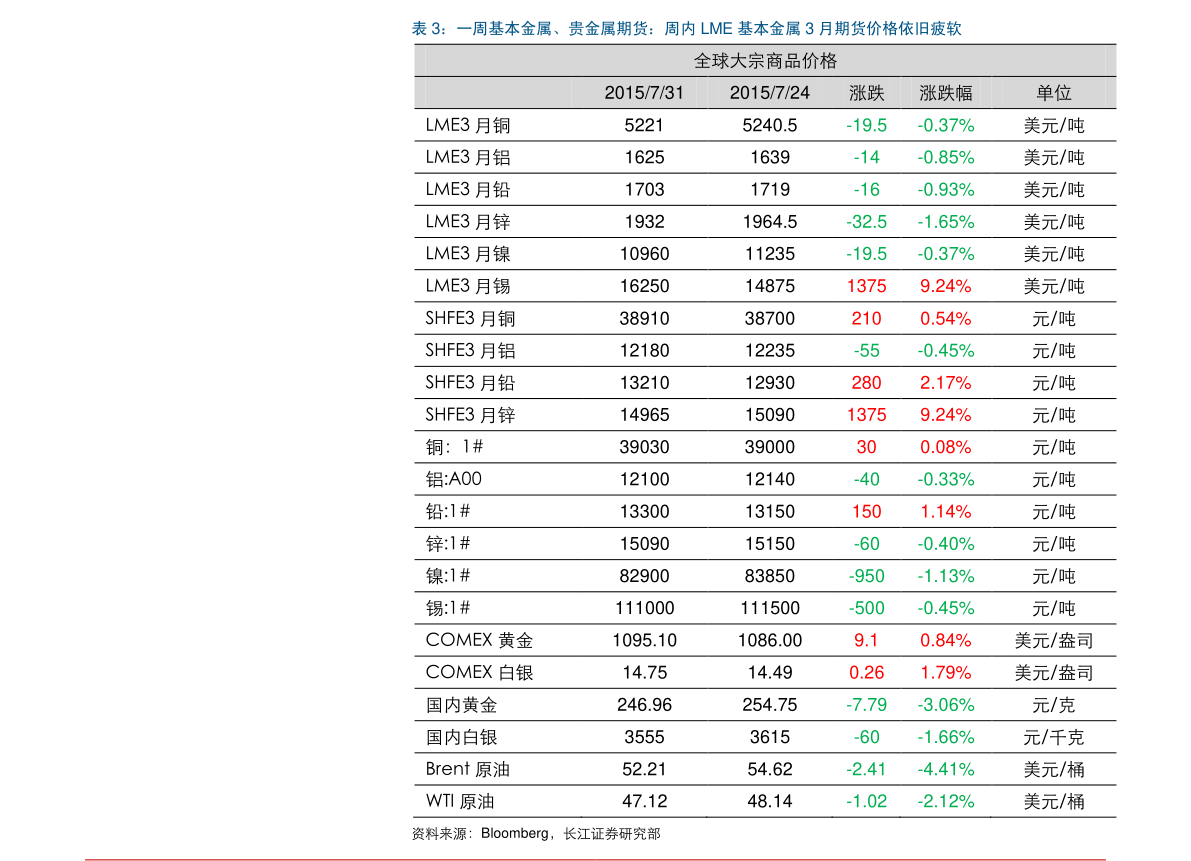Image resolution: width=1191 pixels, height=861 pixels.
Task: Click the -14 change value
Action: (866, 158)
